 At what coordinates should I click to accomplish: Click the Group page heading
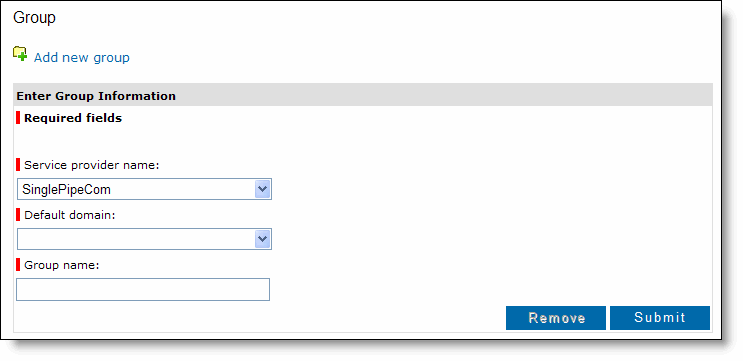[x=34, y=18]
